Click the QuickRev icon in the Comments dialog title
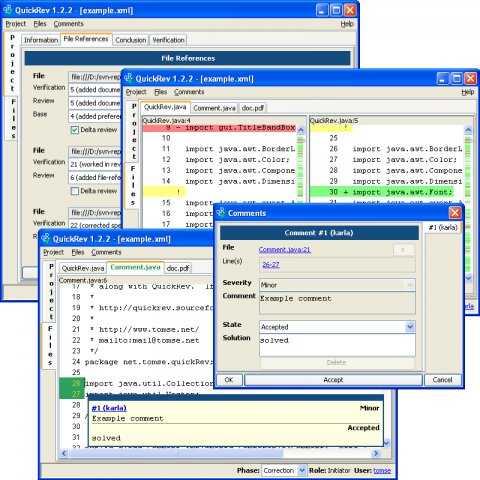 click(x=221, y=213)
